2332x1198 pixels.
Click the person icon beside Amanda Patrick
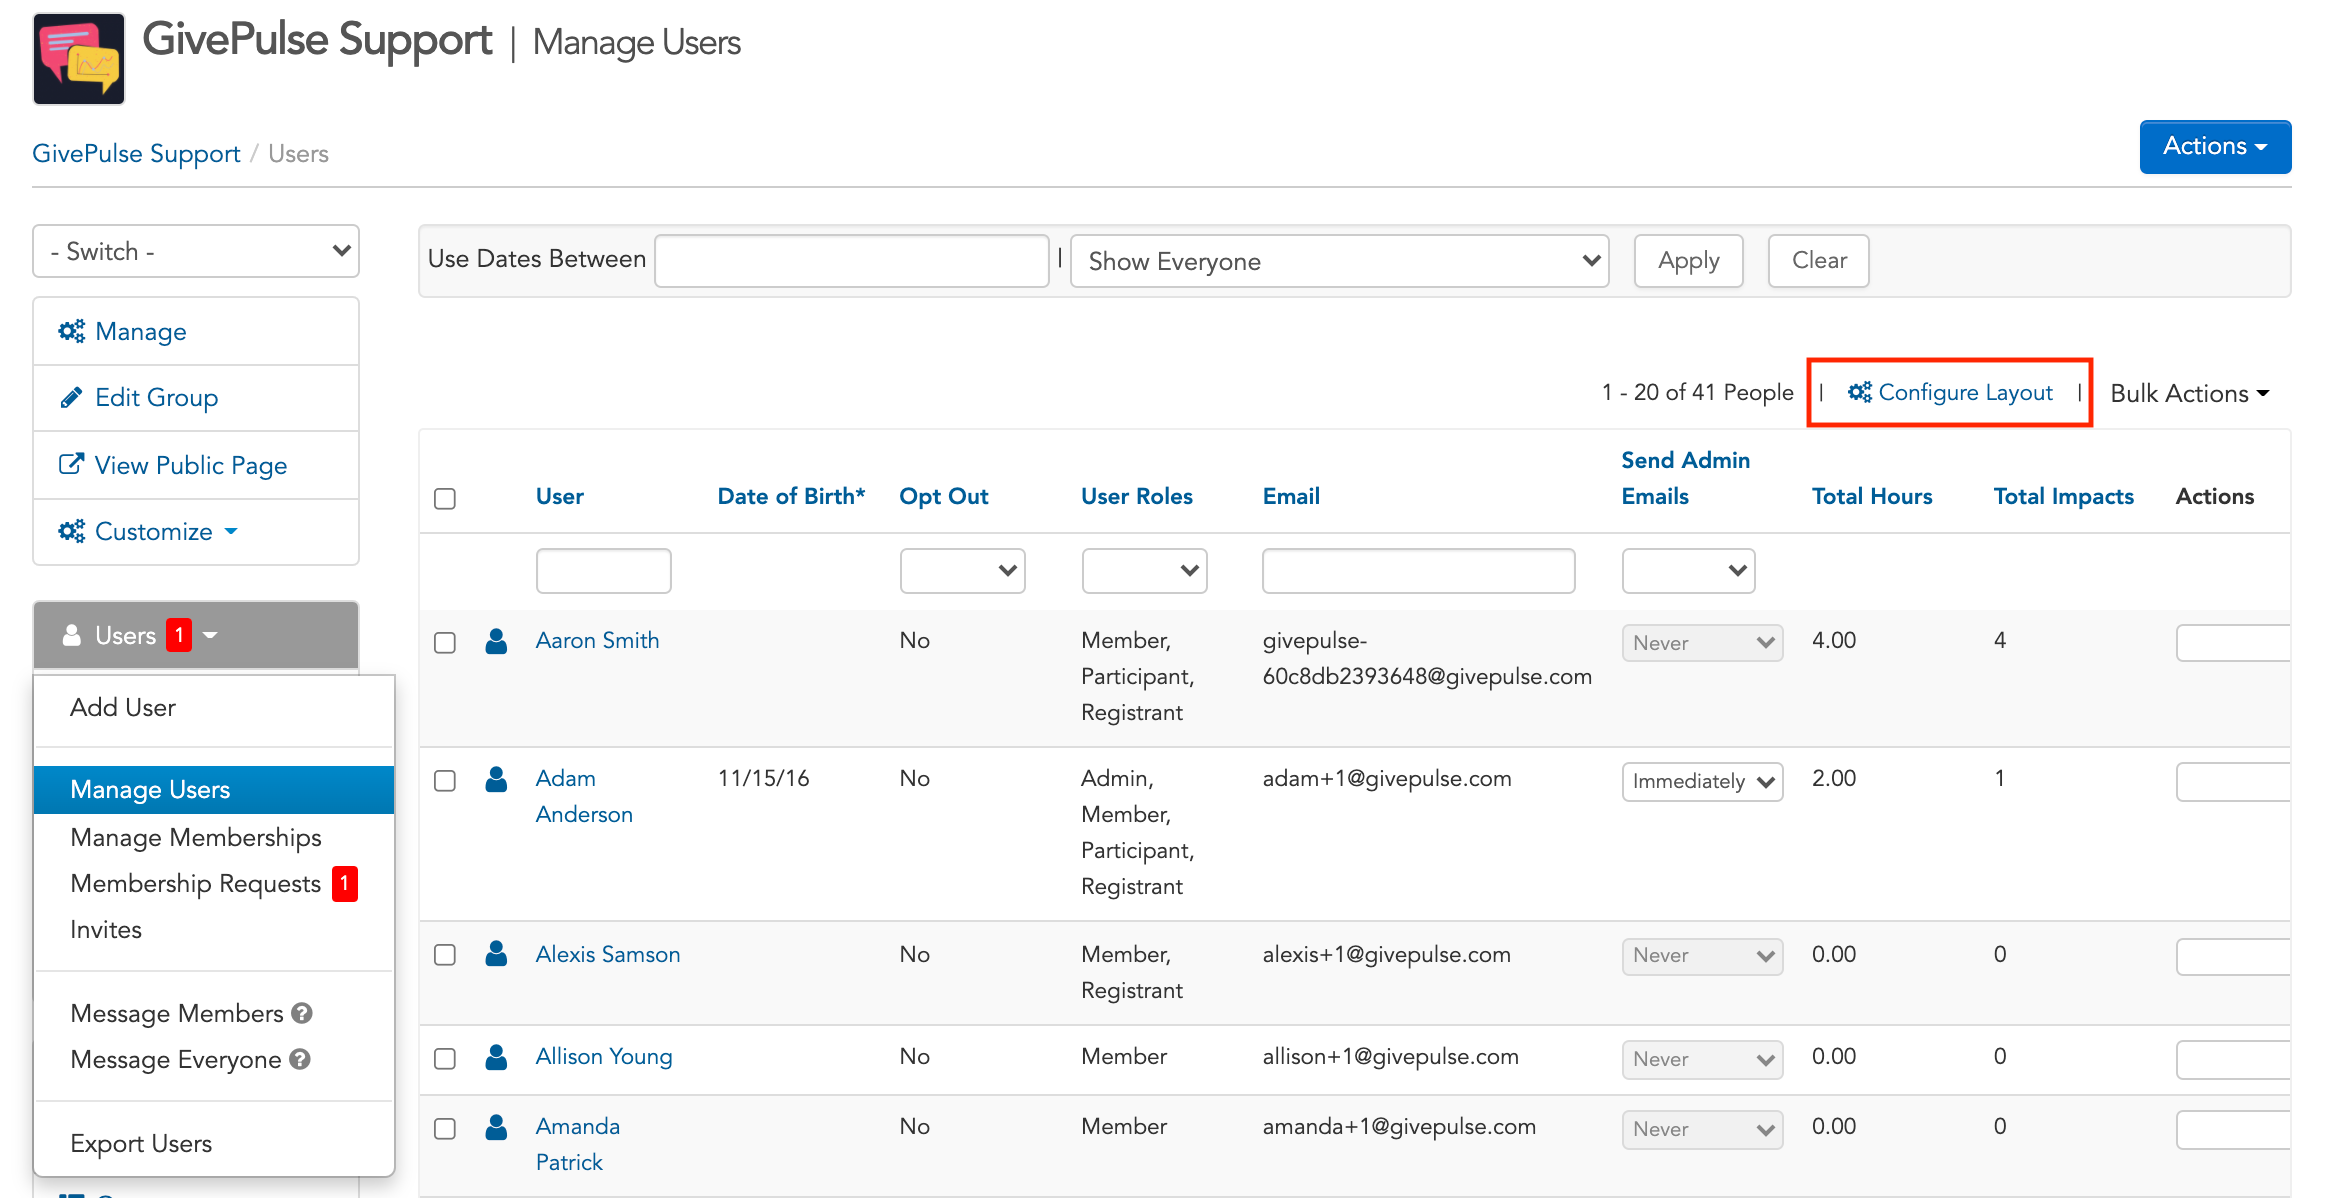496,1127
